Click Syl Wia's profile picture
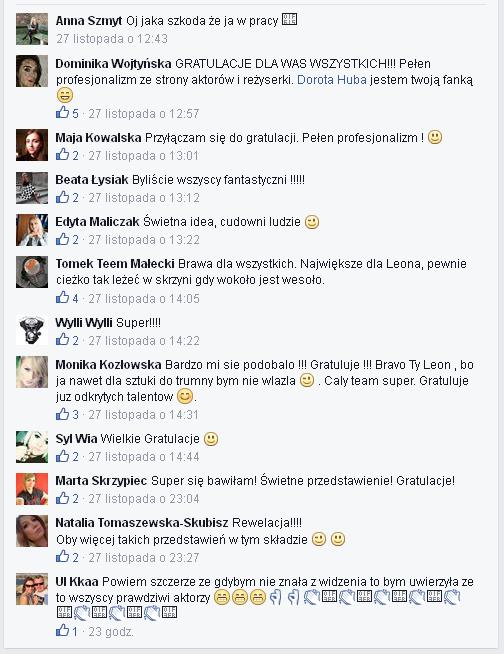Viewport: 504px width, 654px height. 32,447
